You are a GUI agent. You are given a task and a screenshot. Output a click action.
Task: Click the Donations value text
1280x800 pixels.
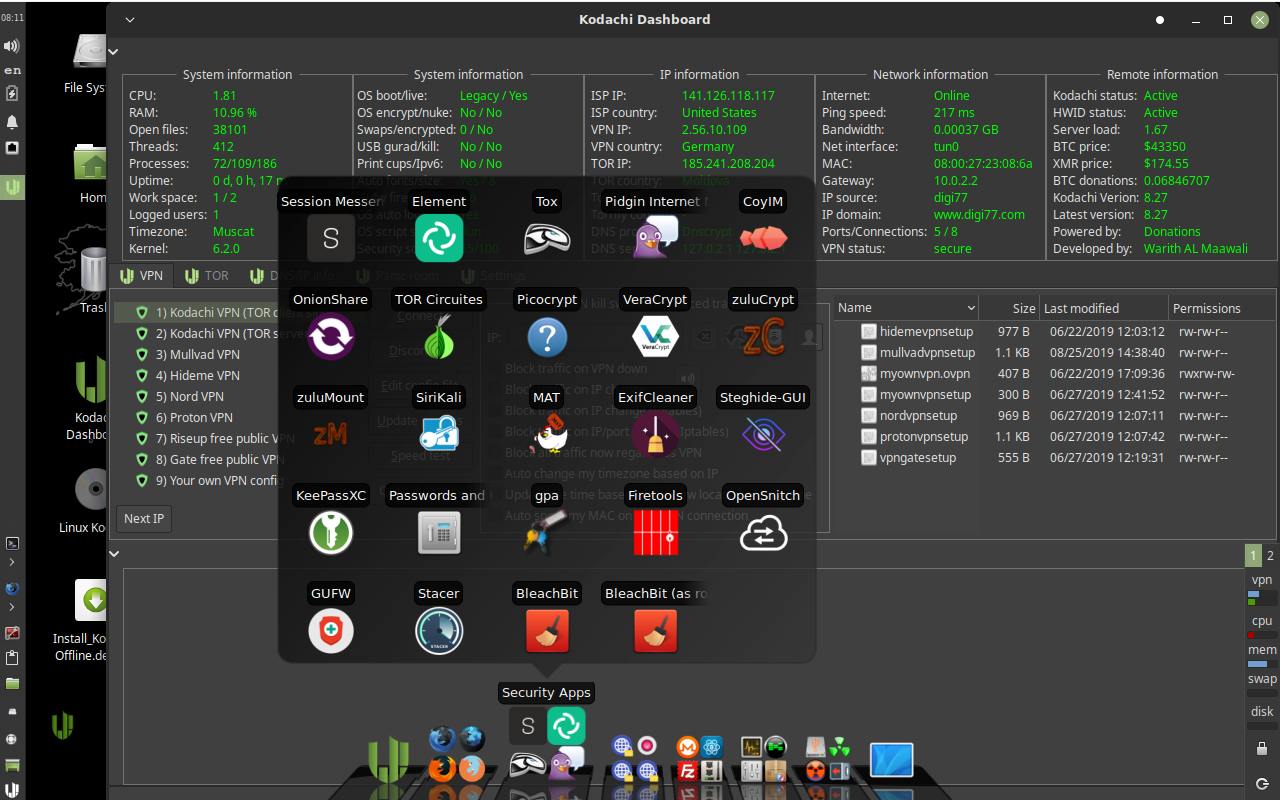tap(1172, 232)
